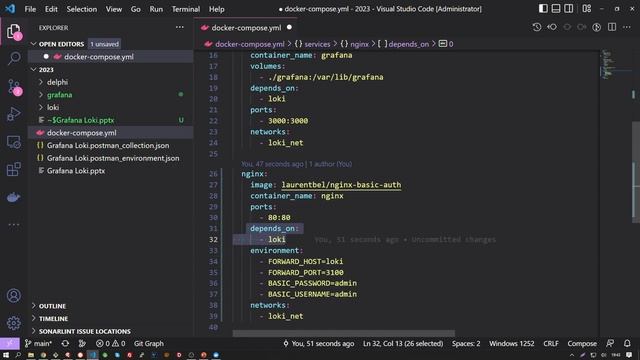The height and width of the screenshot is (360, 640).
Task: Open the Manage gear icon
Action: 13,323
